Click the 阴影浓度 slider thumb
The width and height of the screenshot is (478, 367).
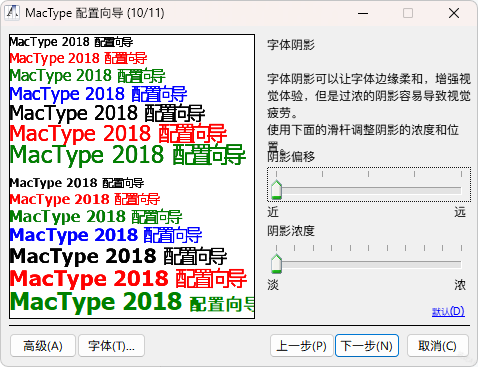tap(276, 264)
